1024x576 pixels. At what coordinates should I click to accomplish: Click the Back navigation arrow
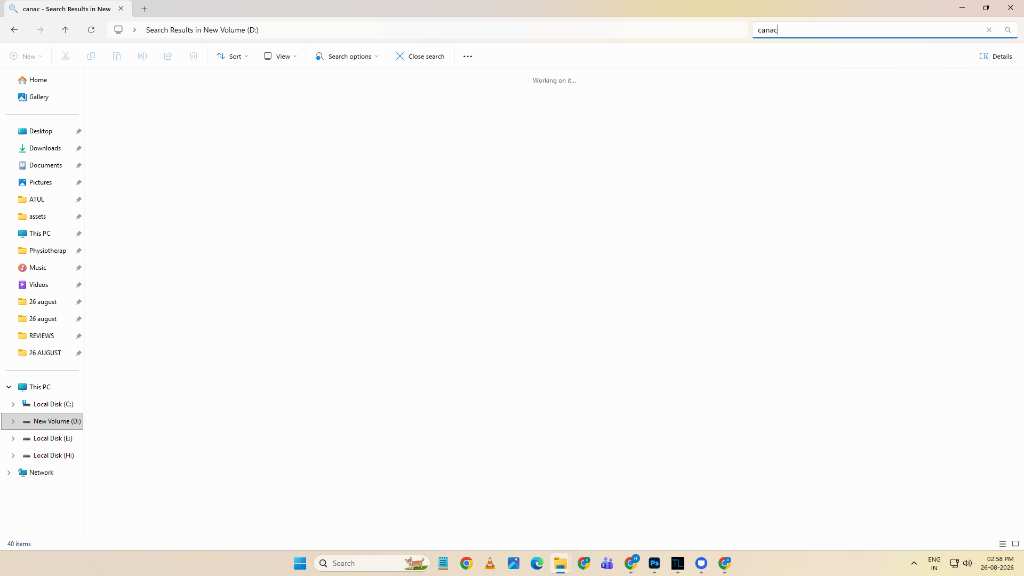pyautogui.click(x=14, y=30)
